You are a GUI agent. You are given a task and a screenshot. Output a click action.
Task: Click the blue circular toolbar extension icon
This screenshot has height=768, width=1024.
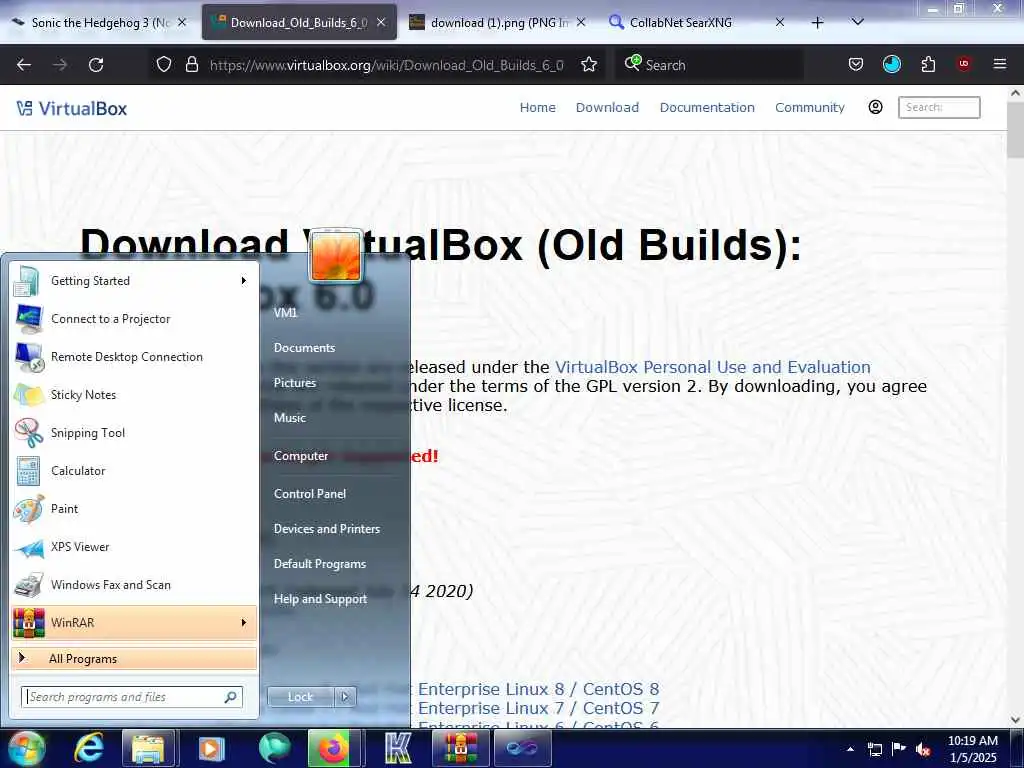891,64
